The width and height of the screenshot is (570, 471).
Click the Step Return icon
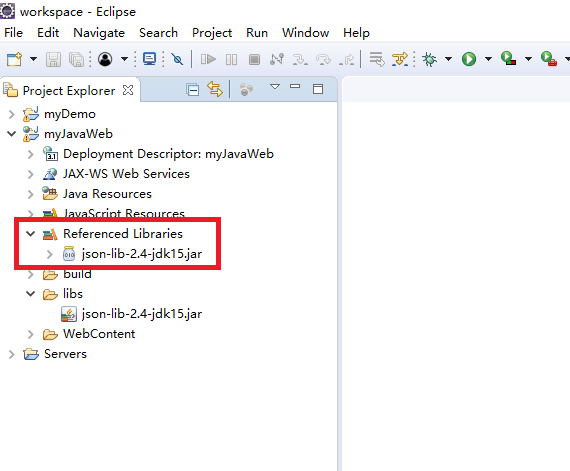(346, 60)
